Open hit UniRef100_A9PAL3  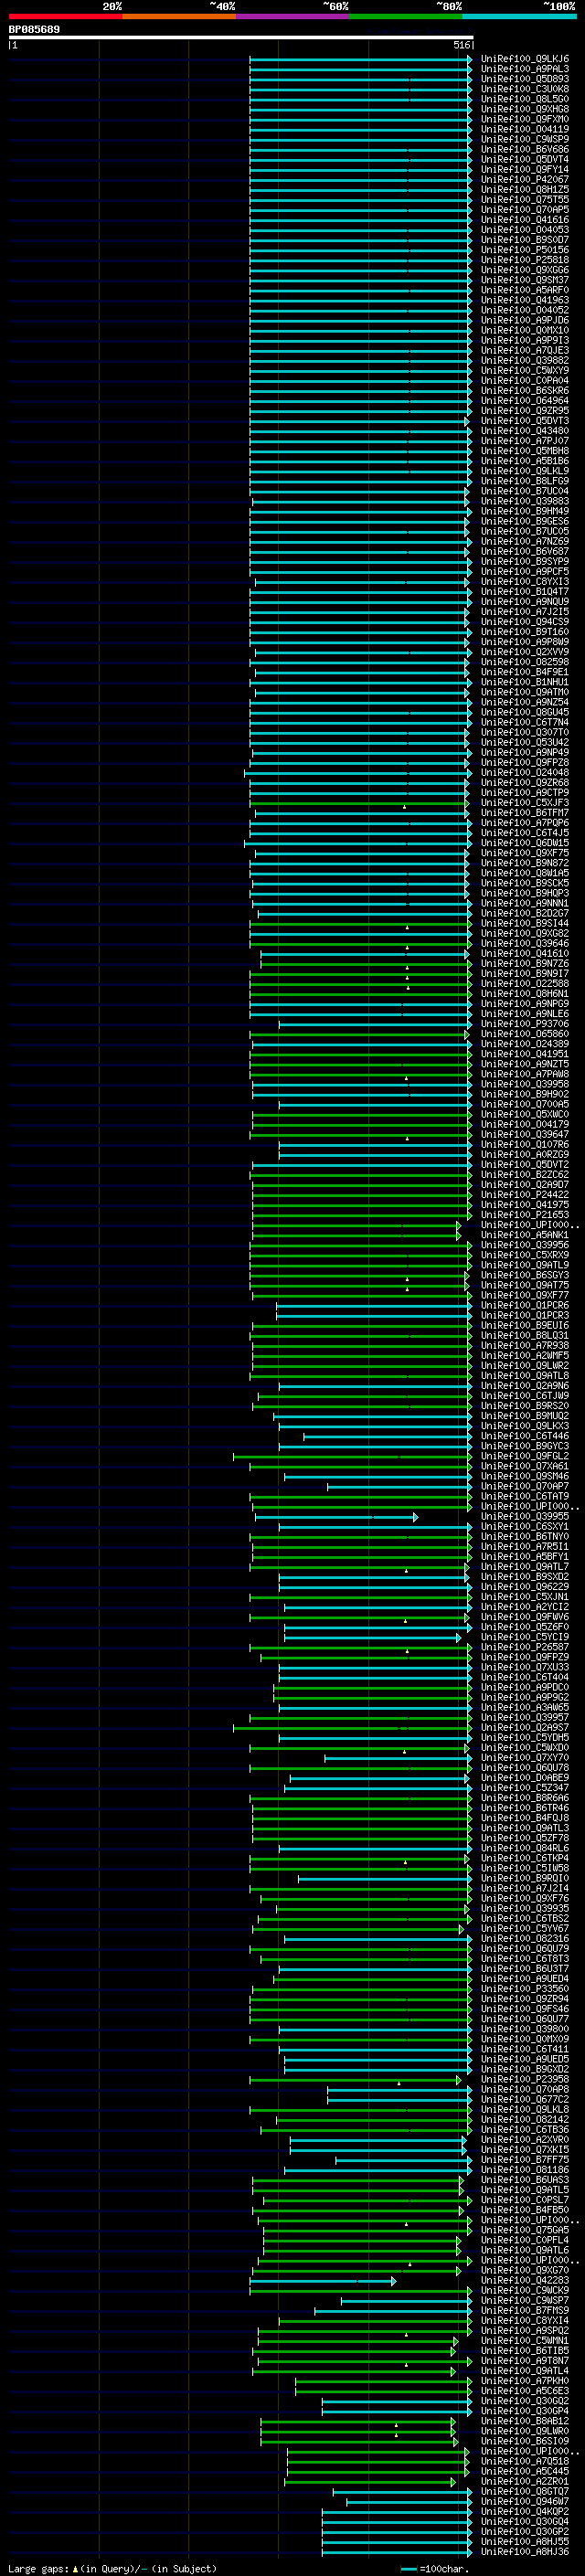(525, 69)
